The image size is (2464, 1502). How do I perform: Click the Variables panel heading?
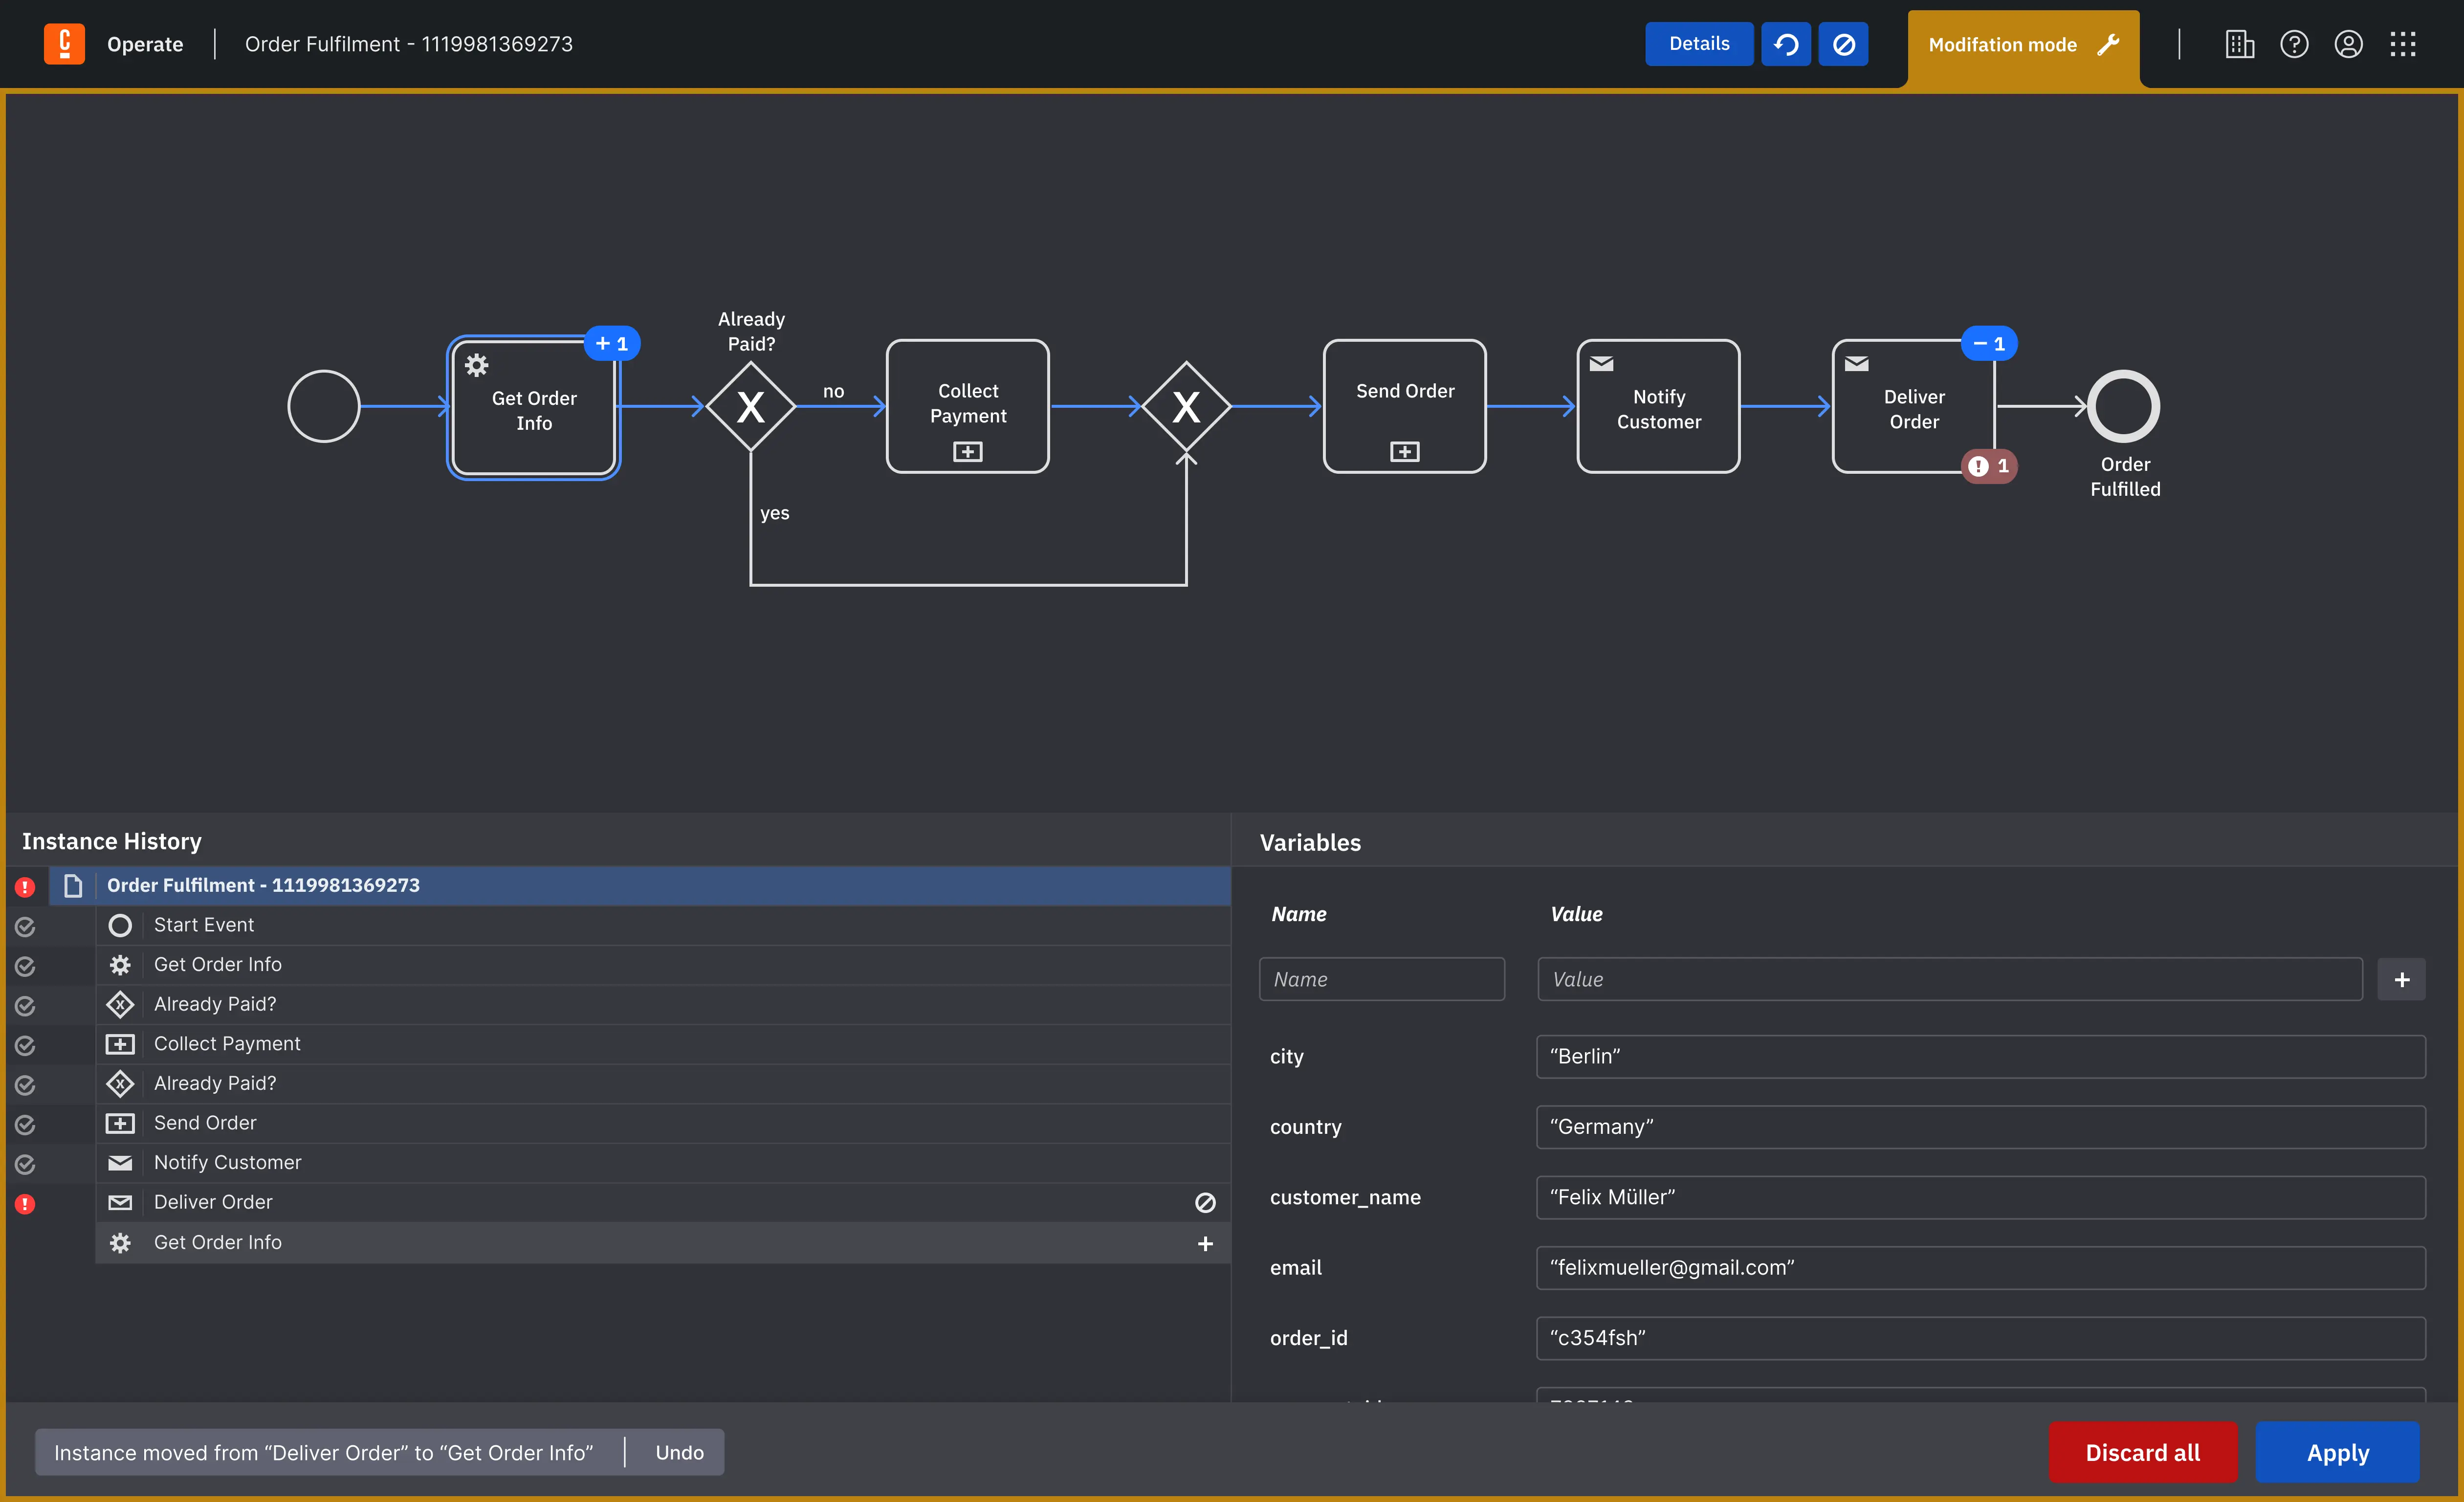(1310, 842)
